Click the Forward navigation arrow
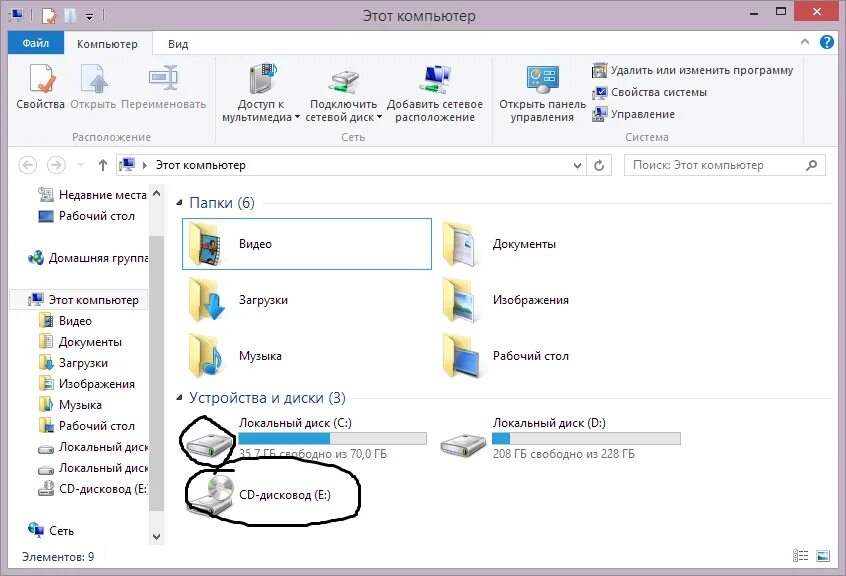Screen dimensions: 846x576 (x=56, y=165)
